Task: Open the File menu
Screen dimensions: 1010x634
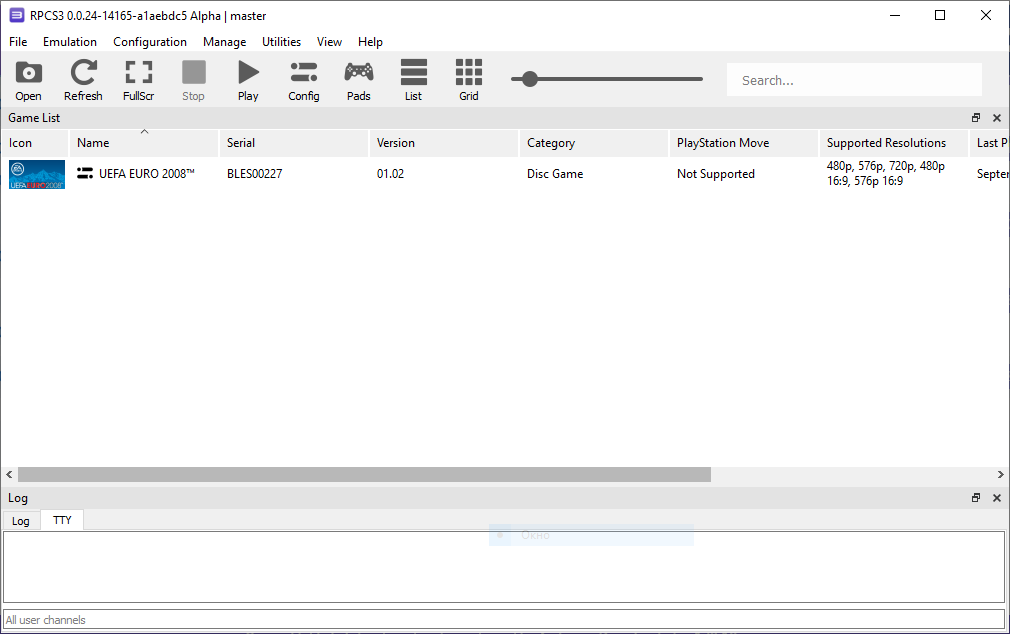Action: pos(18,42)
